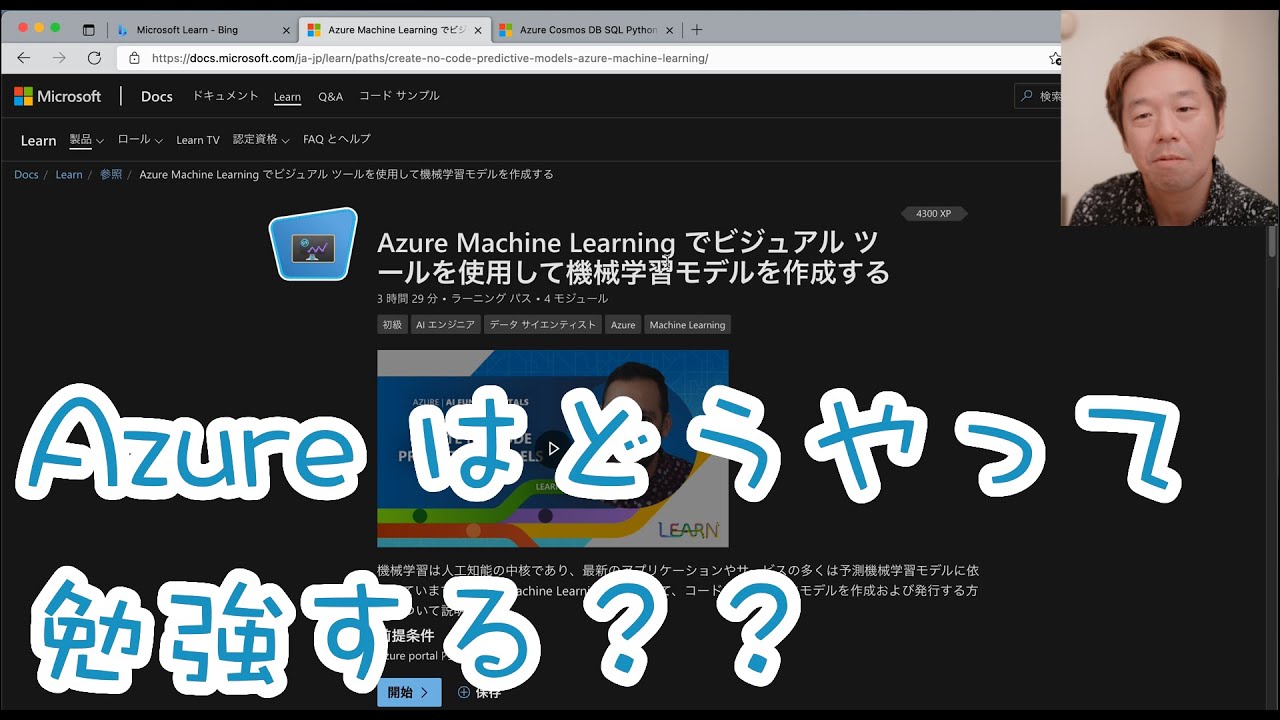Expand the 認定資格 dropdown
Image resolution: width=1280 pixels, height=720 pixels.
[x=261, y=140]
